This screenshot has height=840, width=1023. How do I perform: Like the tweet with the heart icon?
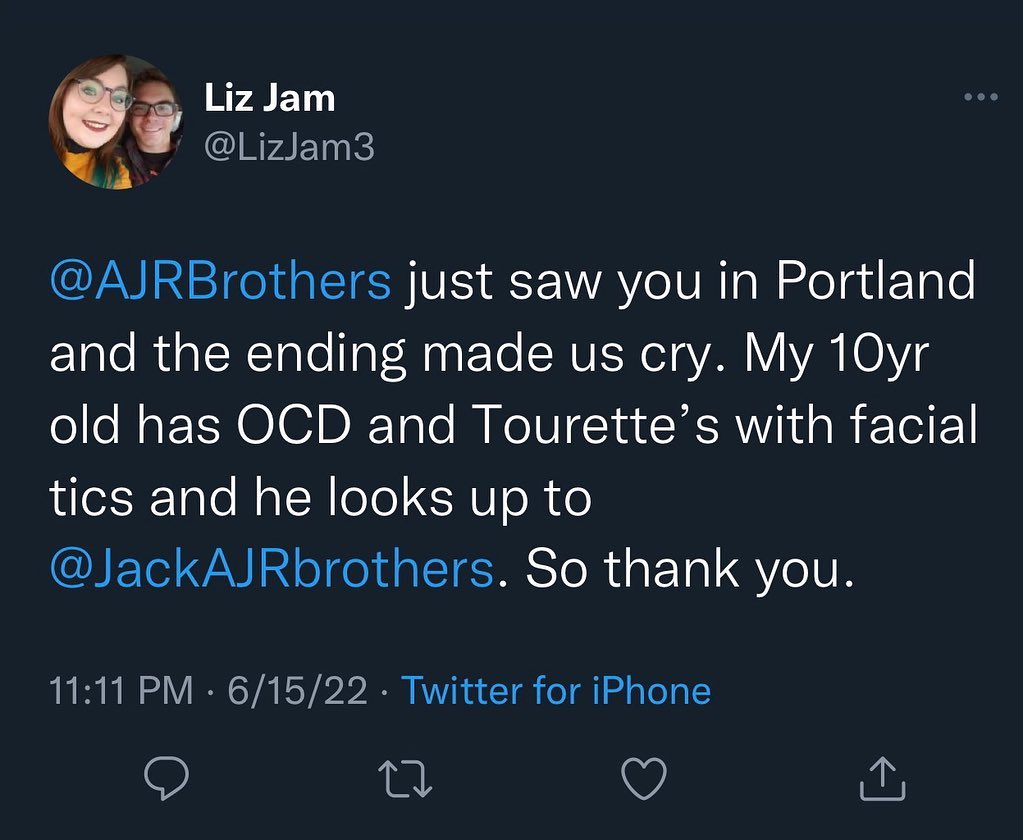pyautogui.click(x=645, y=777)
